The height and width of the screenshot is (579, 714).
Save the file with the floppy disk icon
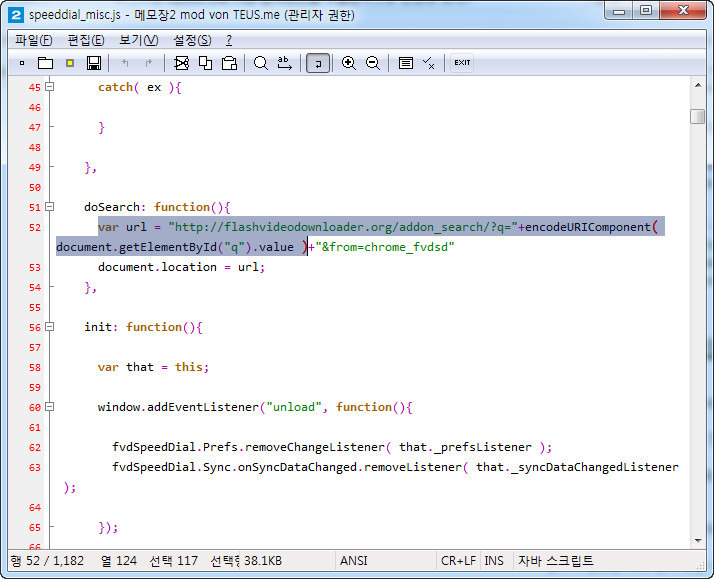point(94,63)
